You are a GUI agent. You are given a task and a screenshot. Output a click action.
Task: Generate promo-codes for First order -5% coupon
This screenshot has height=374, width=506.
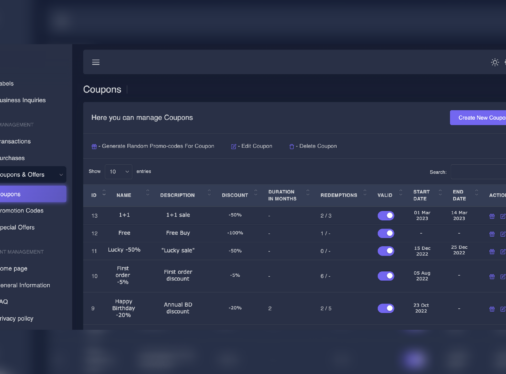[x=492, y=276]
